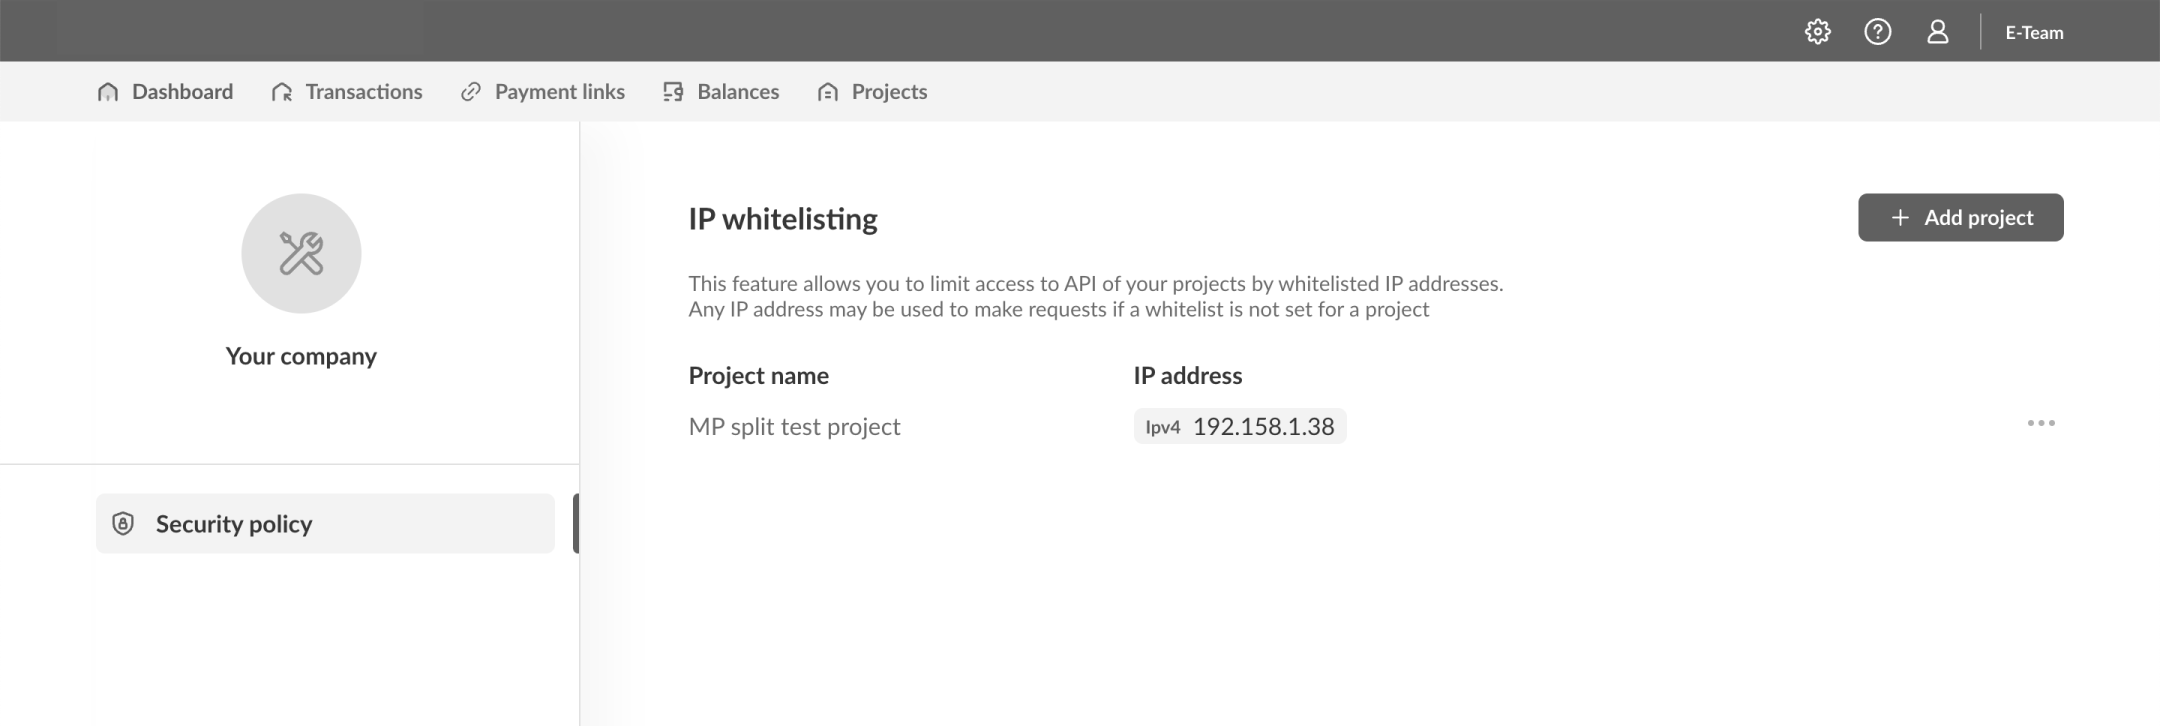
Task: Click the Projects icon in navigation
Action: 828,92
